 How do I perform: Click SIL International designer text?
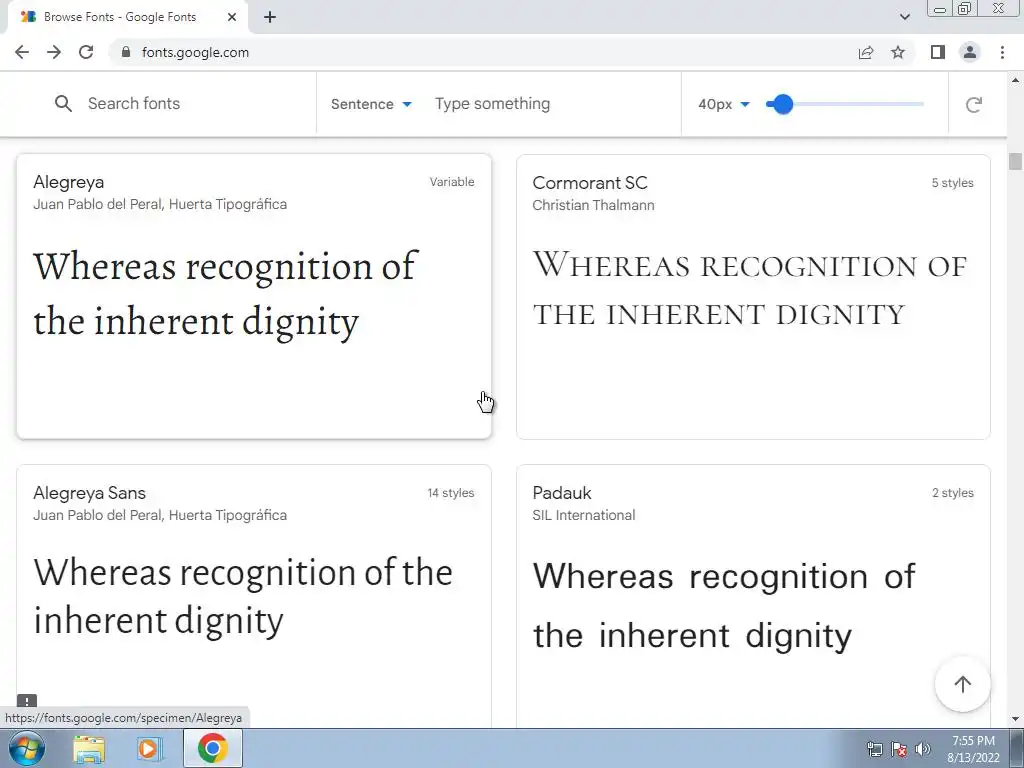pos(584,515)
